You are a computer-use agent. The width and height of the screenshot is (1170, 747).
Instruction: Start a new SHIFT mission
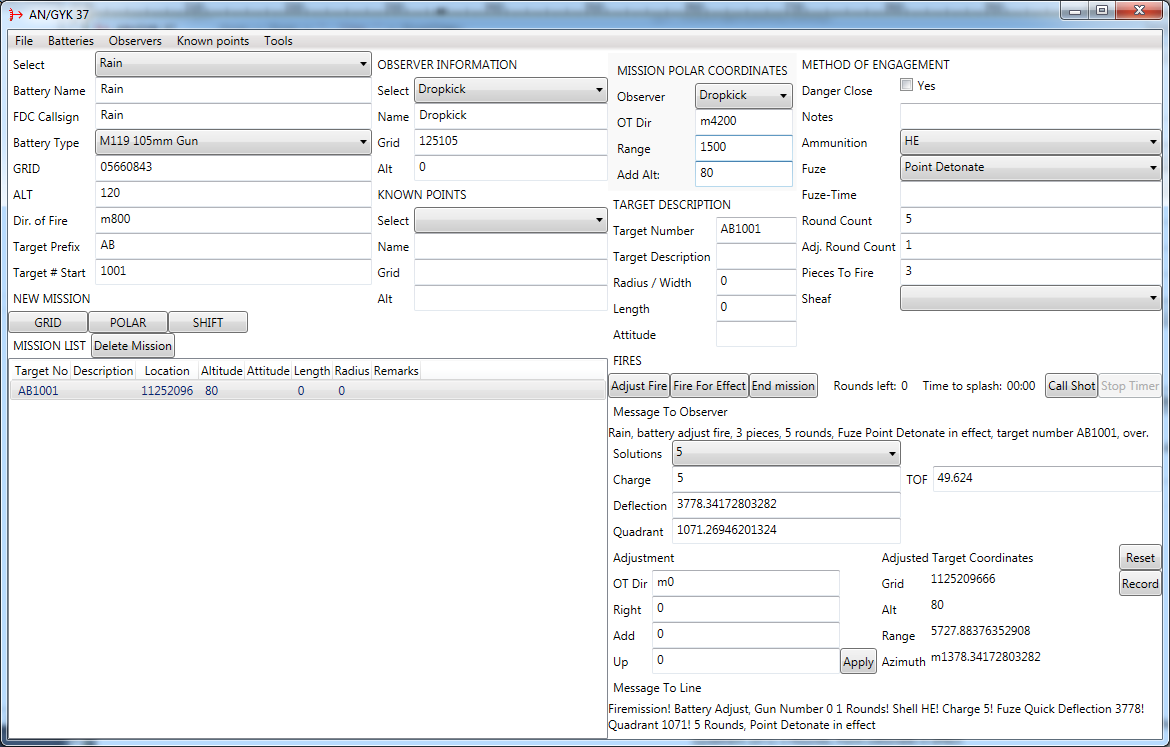[x=207, y=322]
